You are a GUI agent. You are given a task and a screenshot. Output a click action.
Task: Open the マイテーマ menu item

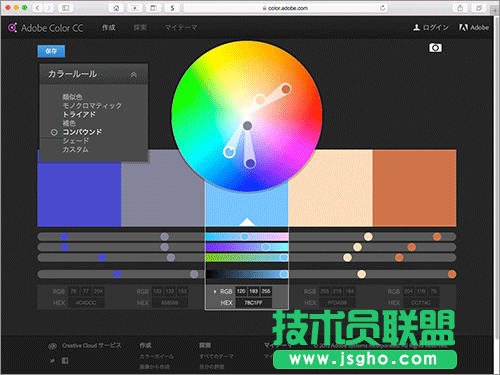181,28
